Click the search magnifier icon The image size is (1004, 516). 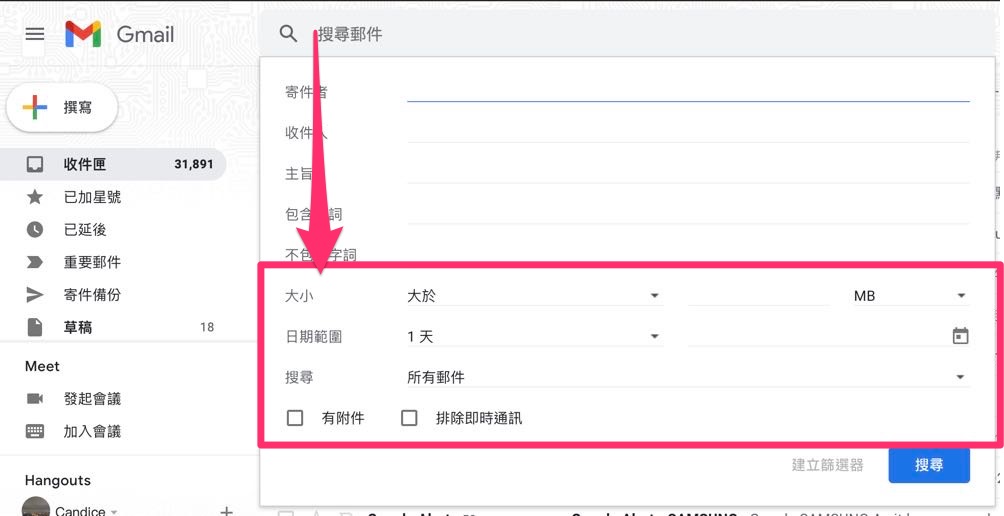tap(289, 34)
